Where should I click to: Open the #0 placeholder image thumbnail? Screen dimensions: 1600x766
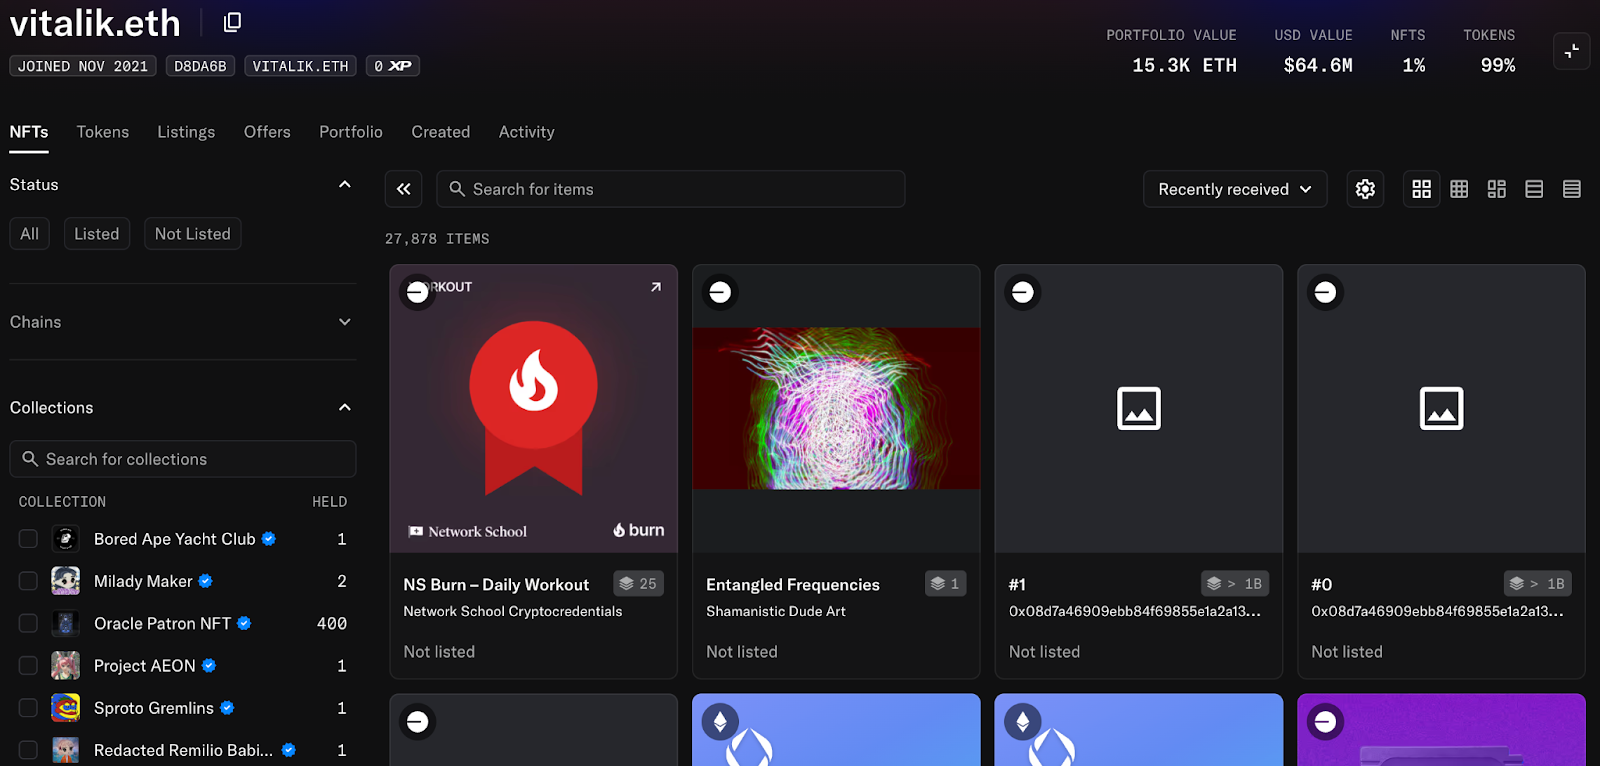1441,408
